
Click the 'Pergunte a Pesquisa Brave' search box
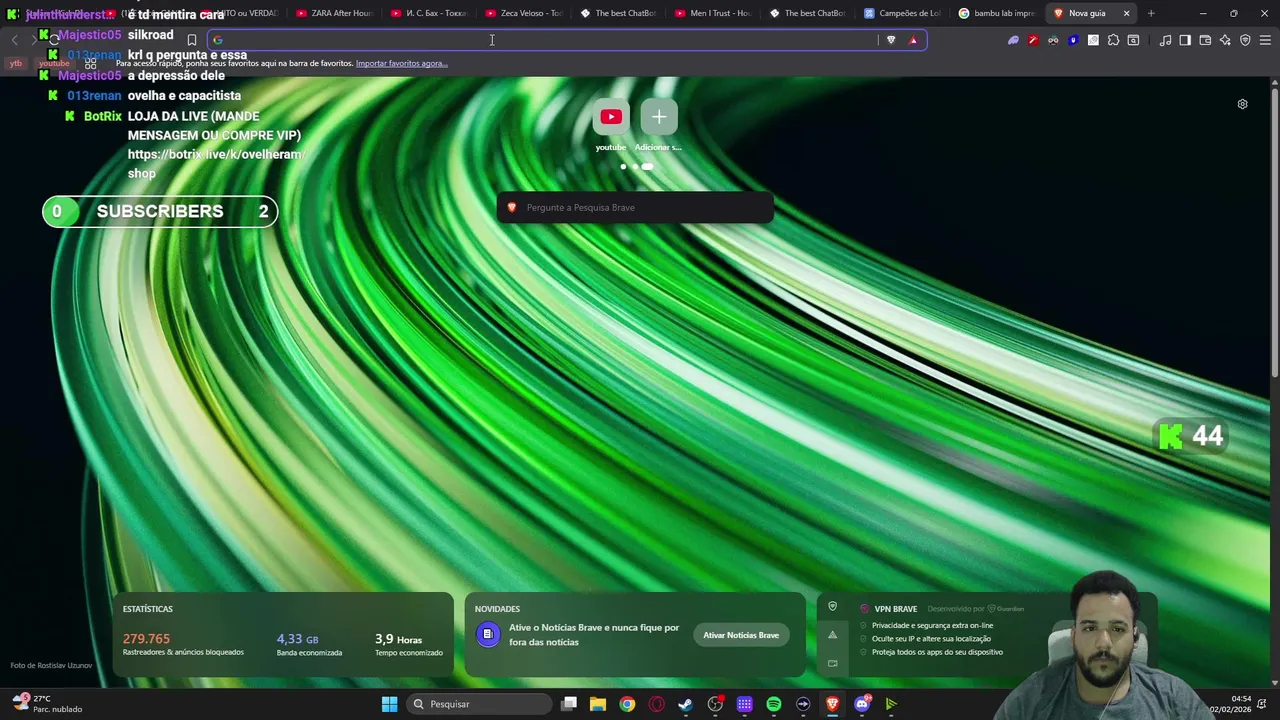635,207
